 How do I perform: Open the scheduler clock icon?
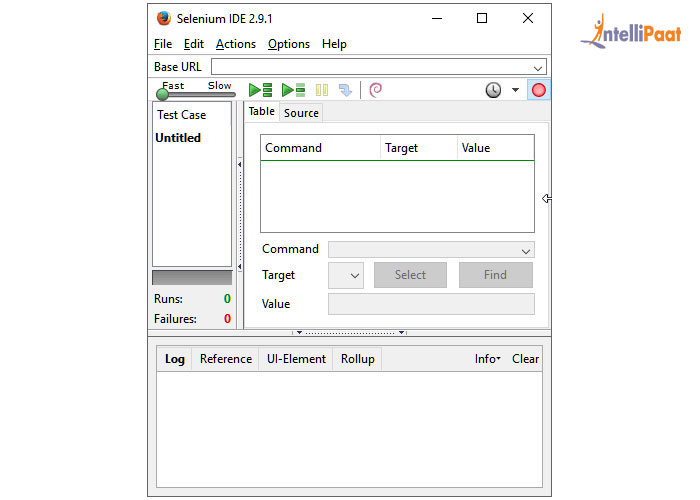pyautogui.click(x=493, y=90)
